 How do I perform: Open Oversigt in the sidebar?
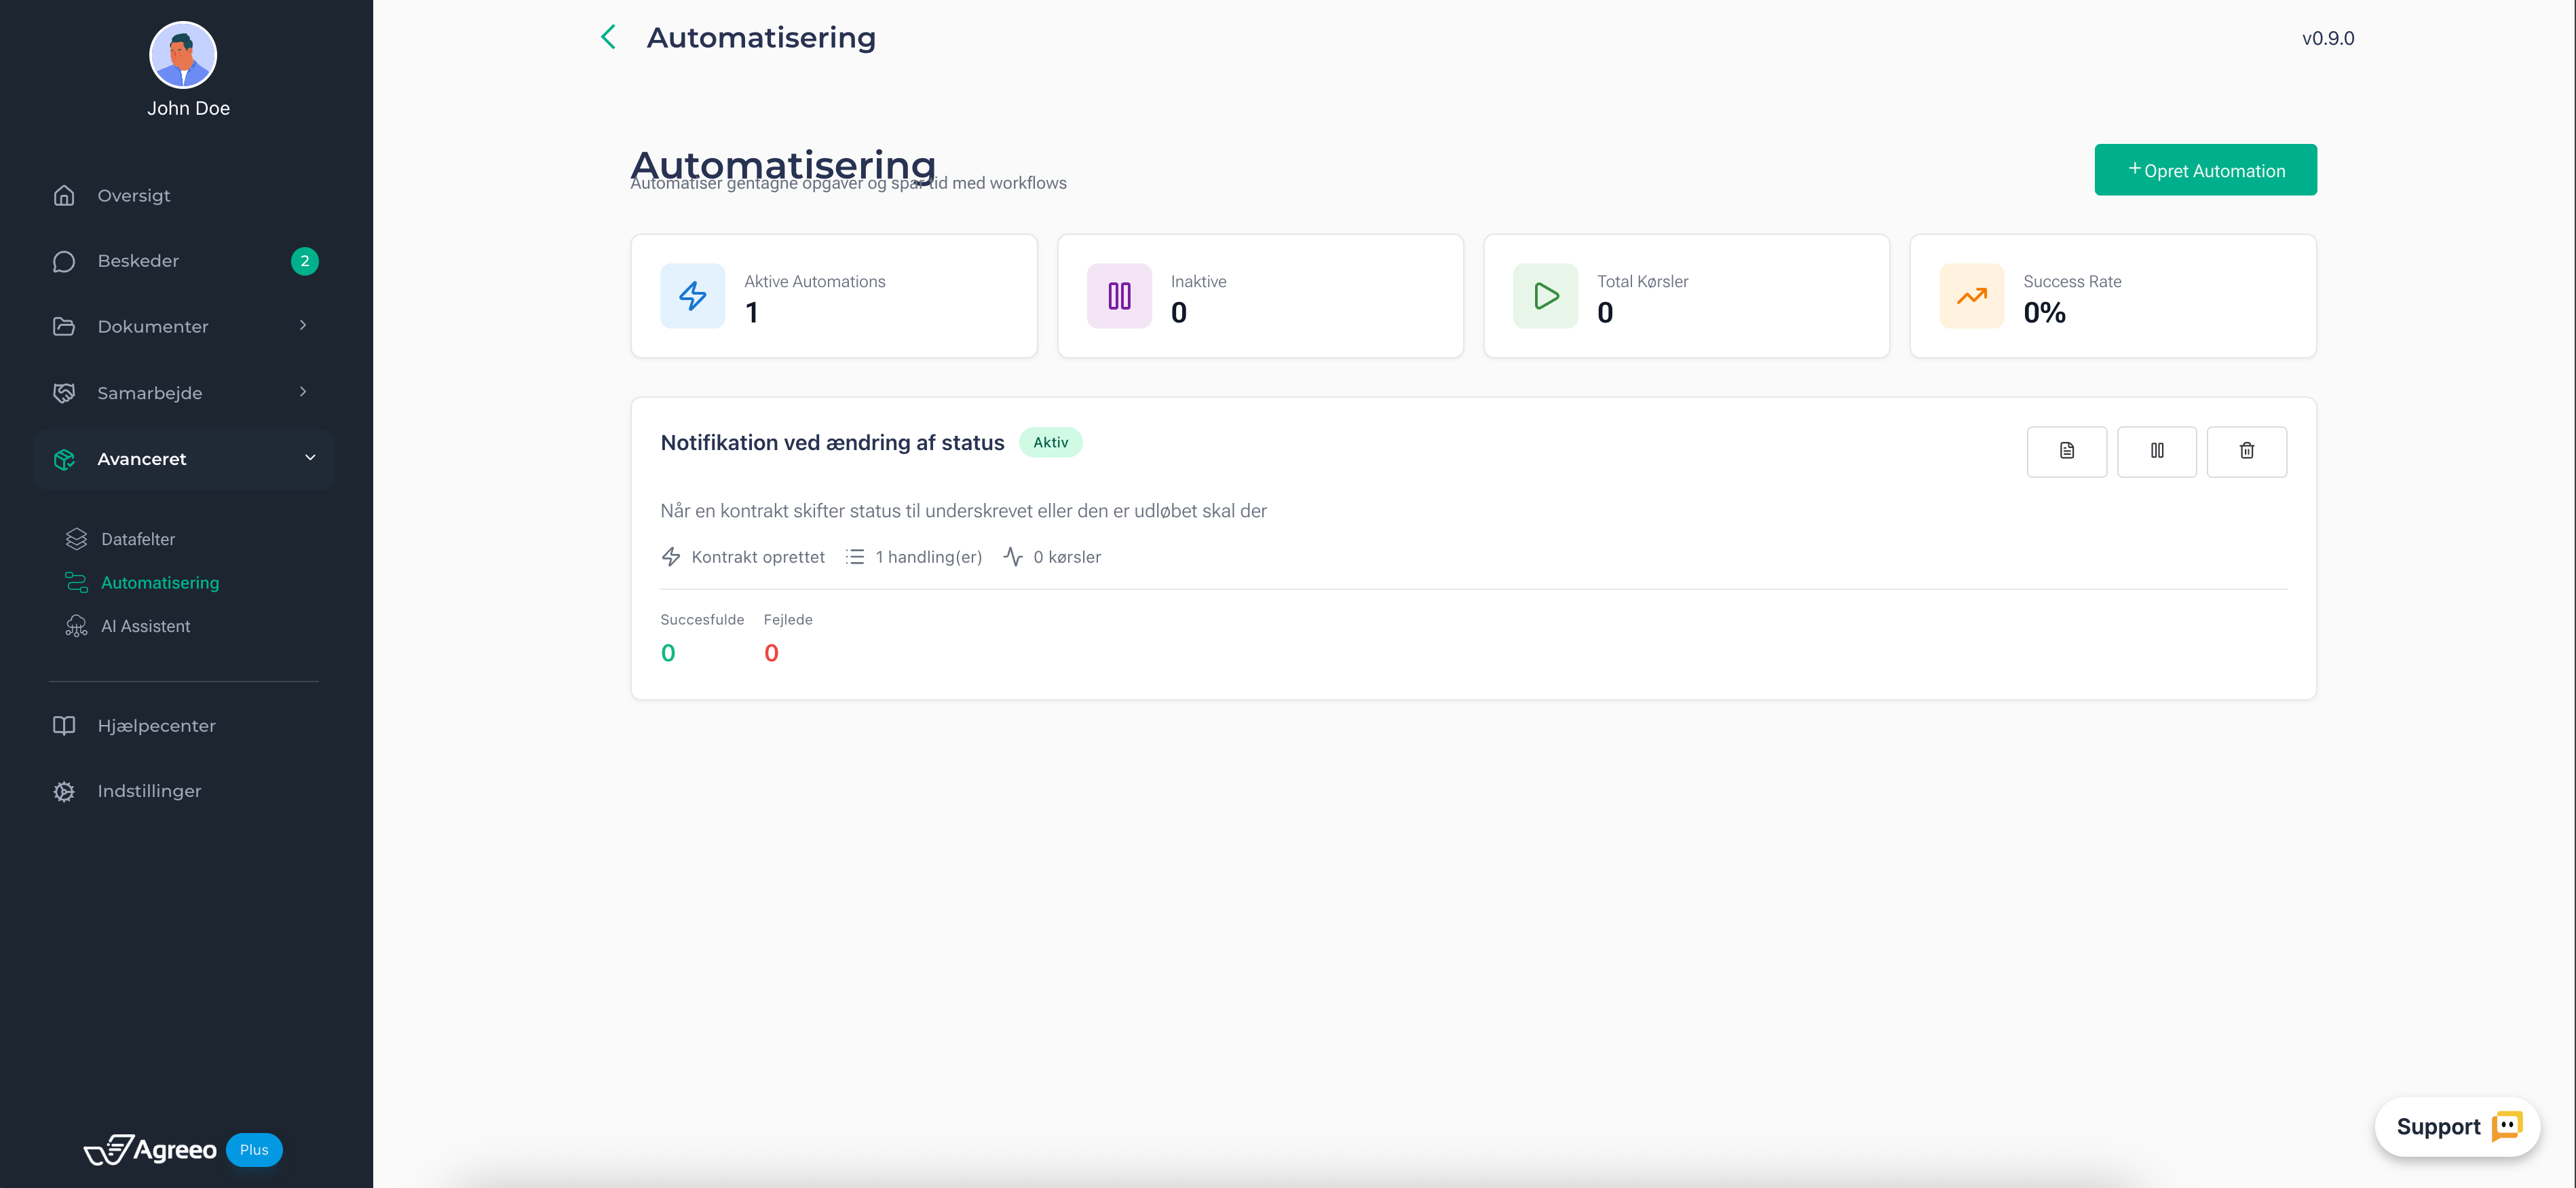[134, 196]
